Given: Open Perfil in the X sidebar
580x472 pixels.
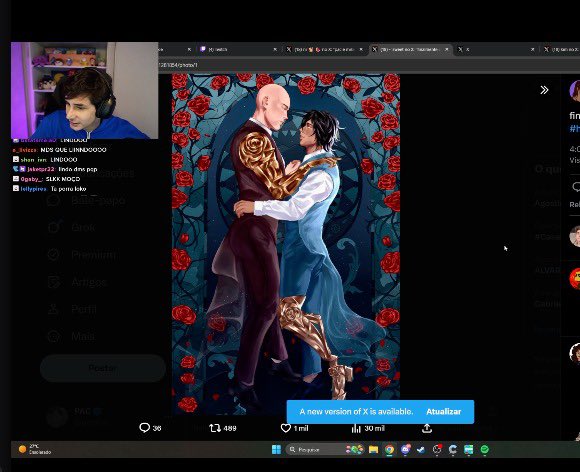Looking at the screenshot, I should [84, 309].
